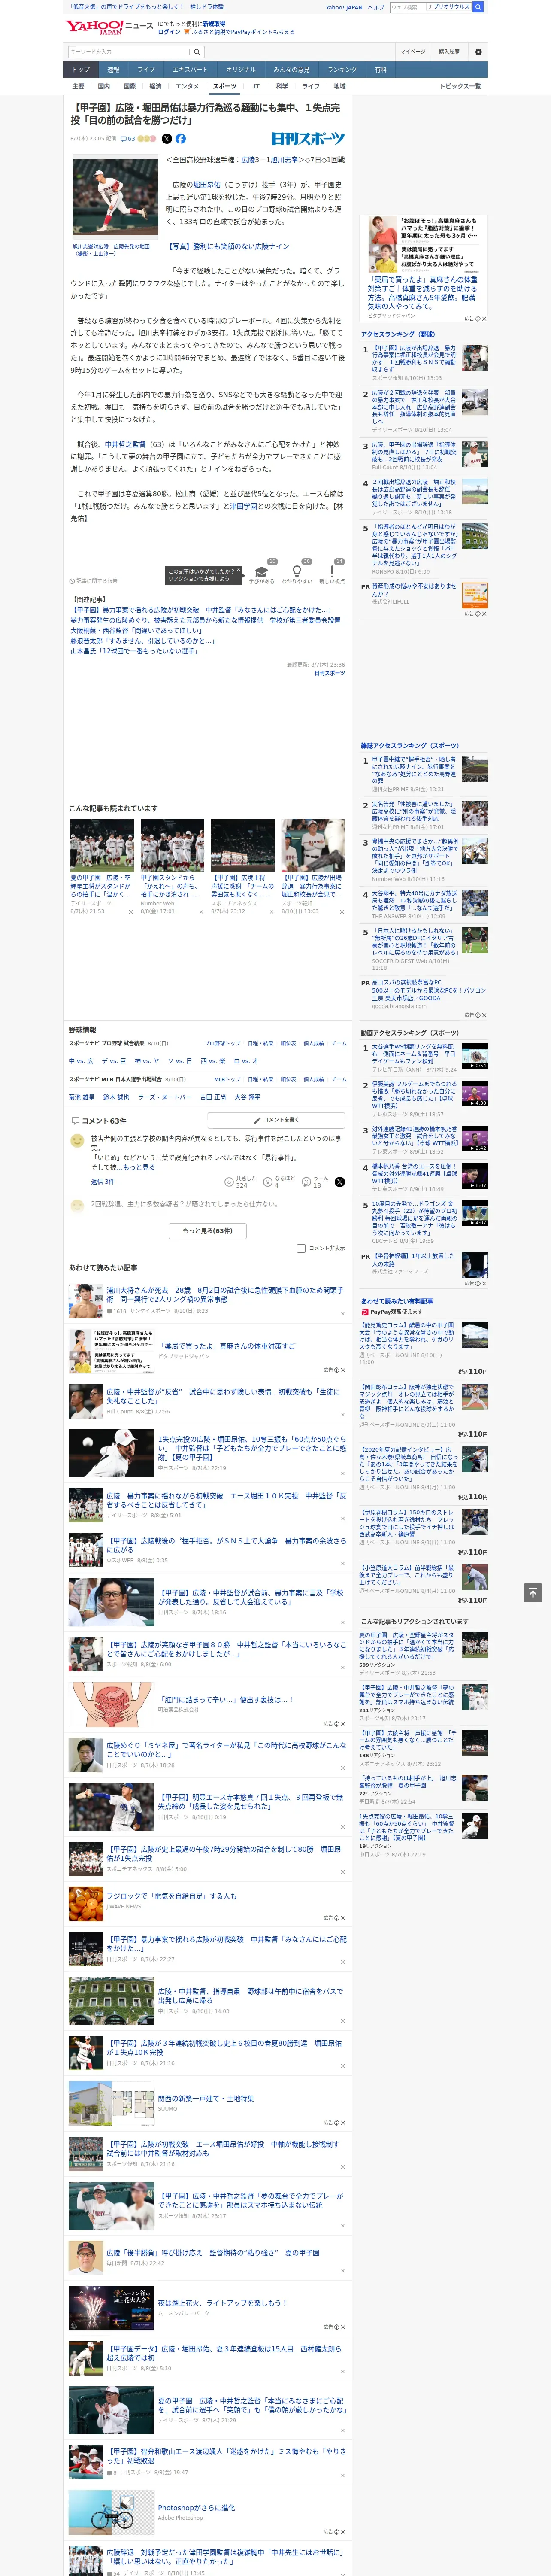This screenshot has height=2576, width=551.
Task: Open article comment count bubble 63
Action: tap(127, 139)
